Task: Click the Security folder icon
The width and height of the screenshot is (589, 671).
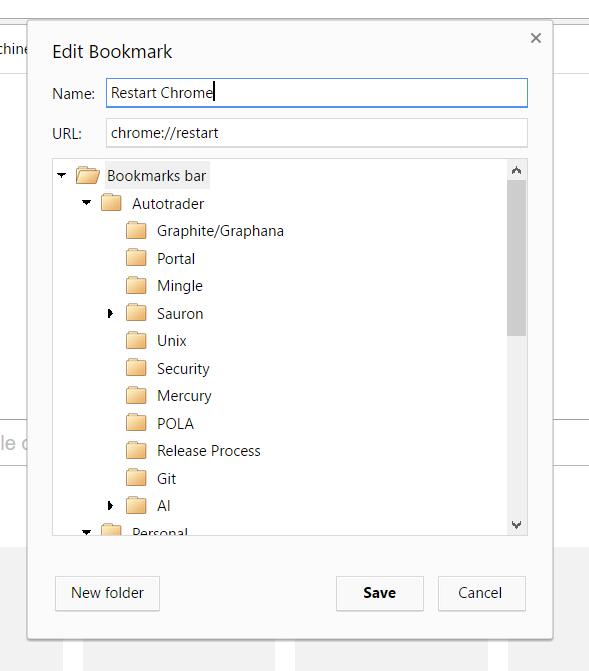Action: coord(137,368)
